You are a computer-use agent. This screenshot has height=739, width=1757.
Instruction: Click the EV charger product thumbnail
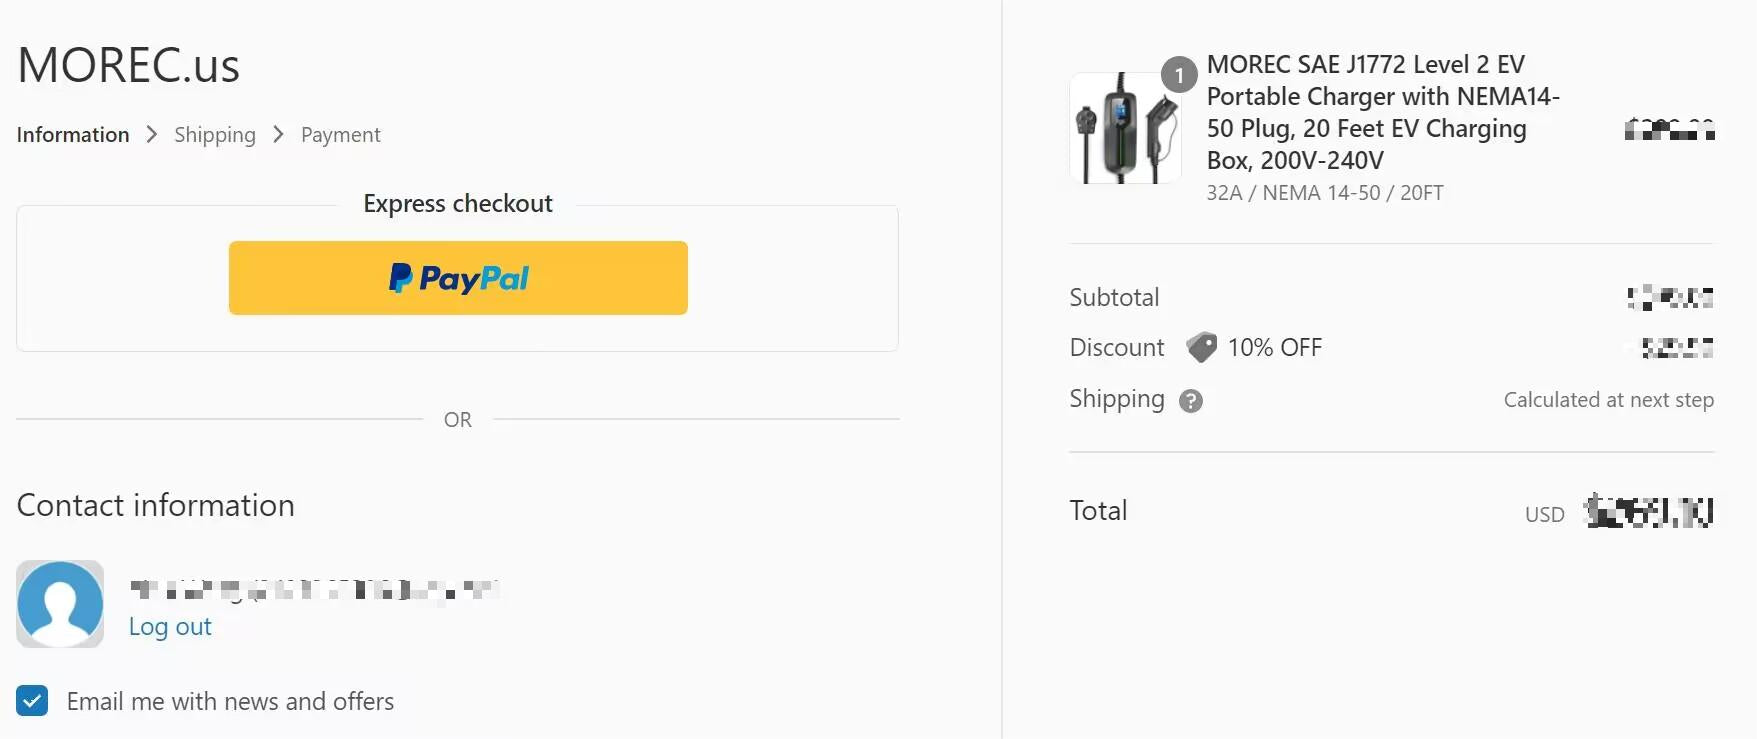coord(1125,128)
